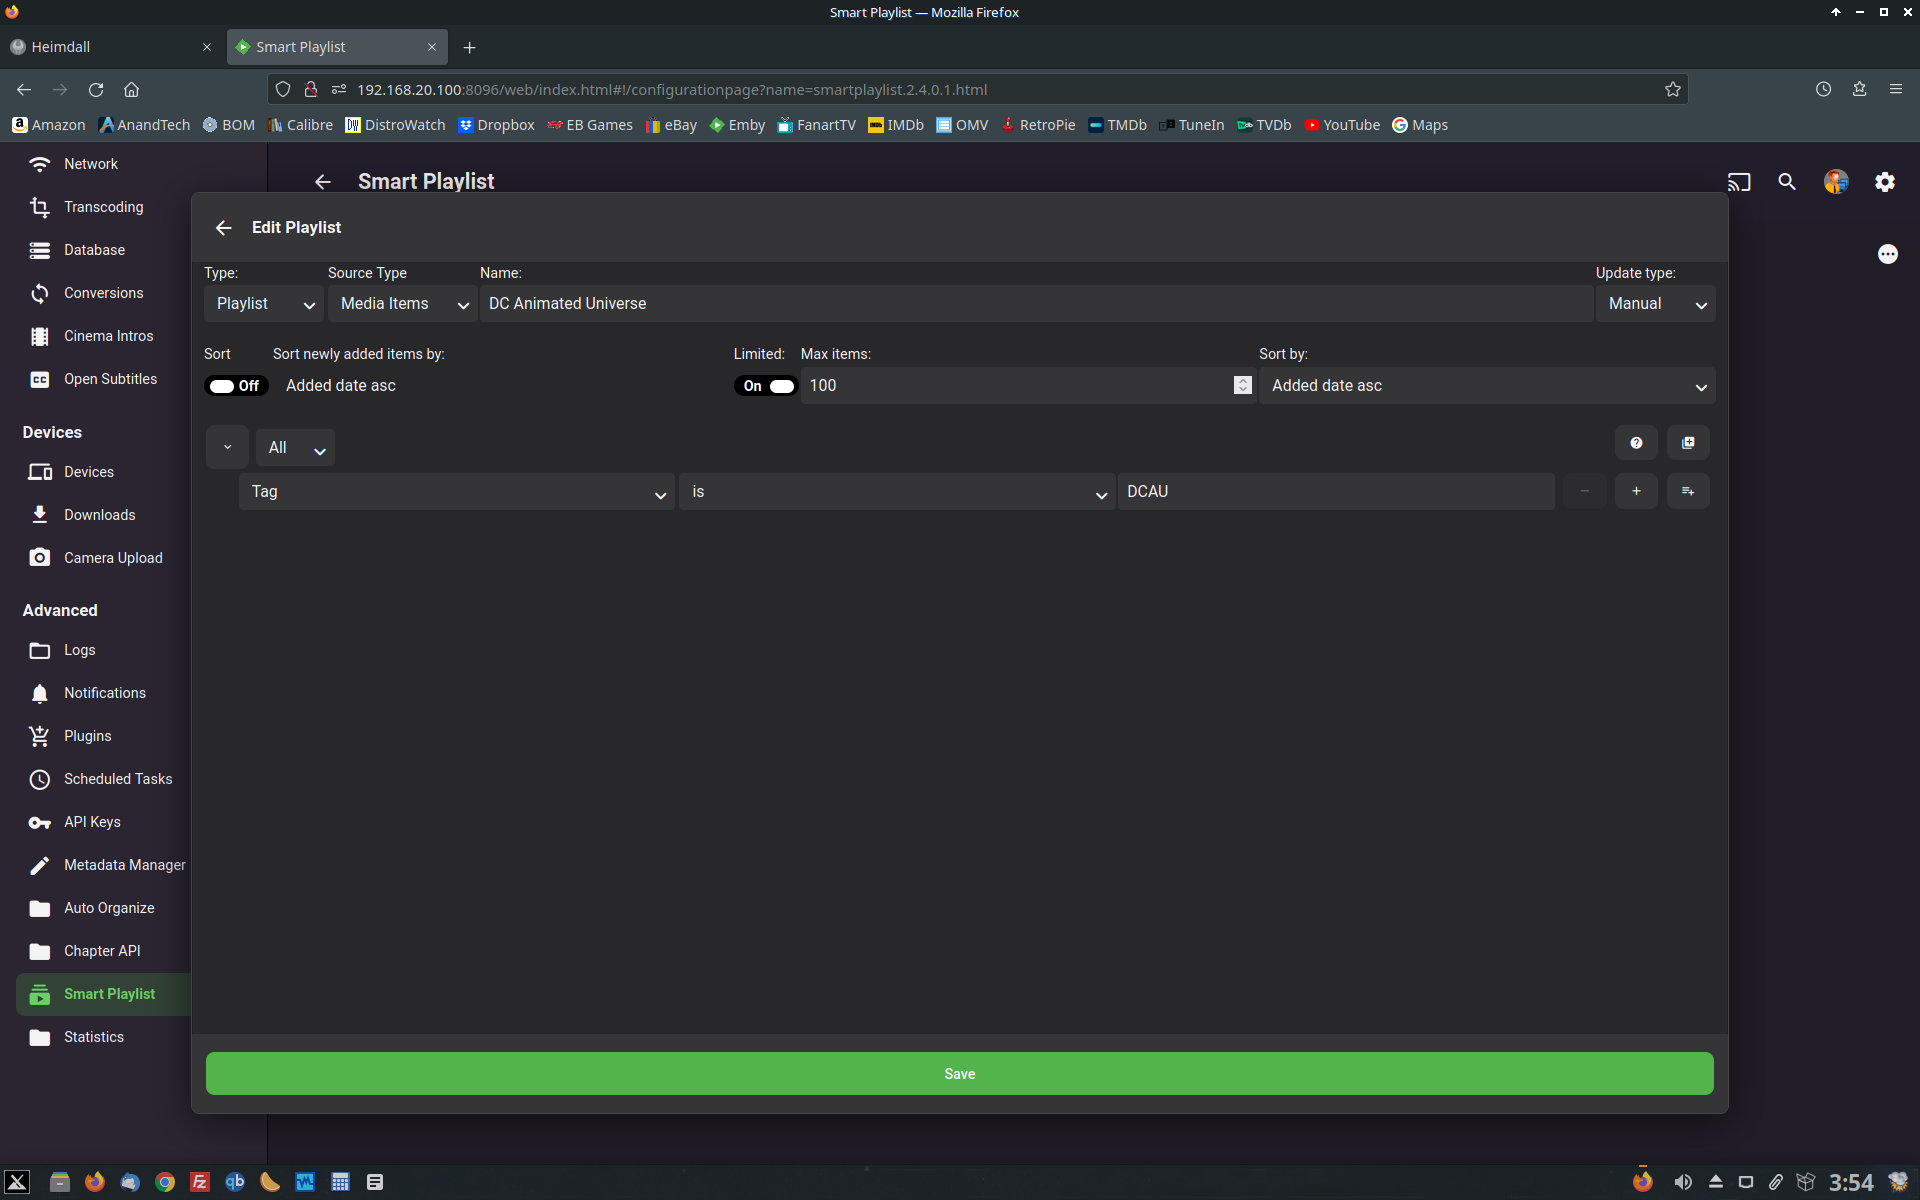Open the YouTube bookmark
The width and height of the screenshot is (1920, 1200).
[x=1342, y=125]
